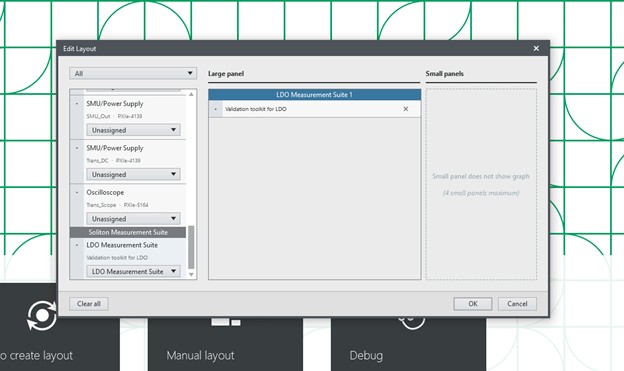This screenshot has height=371, width=624.
Task: Remove Validation toolkit for LDO from large panel
Action: 406,109
